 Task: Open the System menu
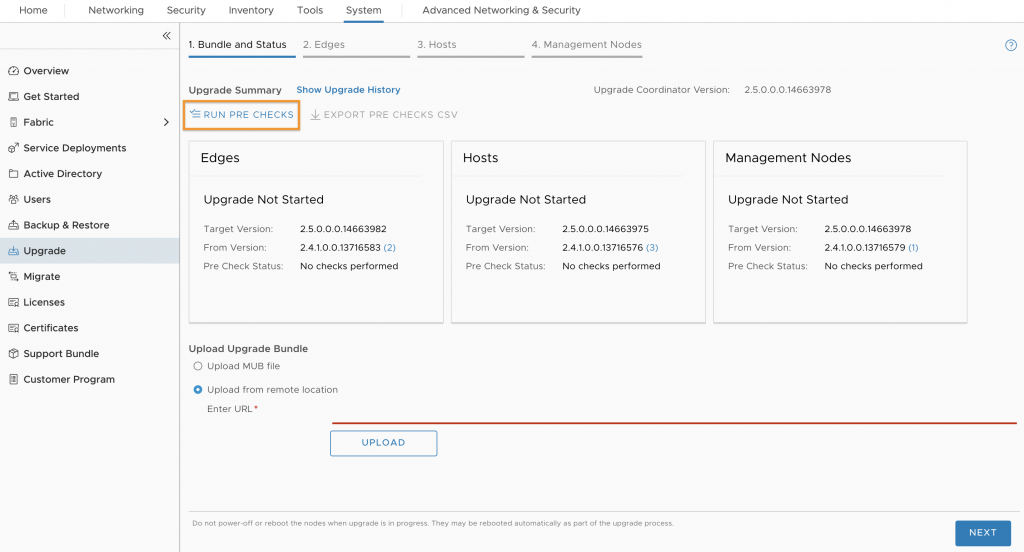tap(364, 10)
